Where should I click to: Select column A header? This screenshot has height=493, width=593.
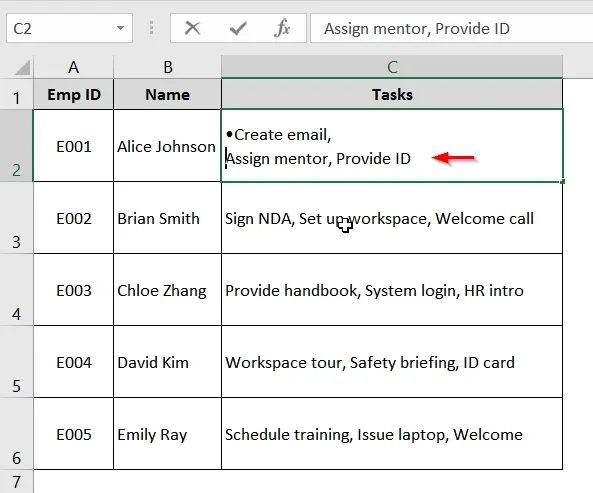tap(73, 67)
